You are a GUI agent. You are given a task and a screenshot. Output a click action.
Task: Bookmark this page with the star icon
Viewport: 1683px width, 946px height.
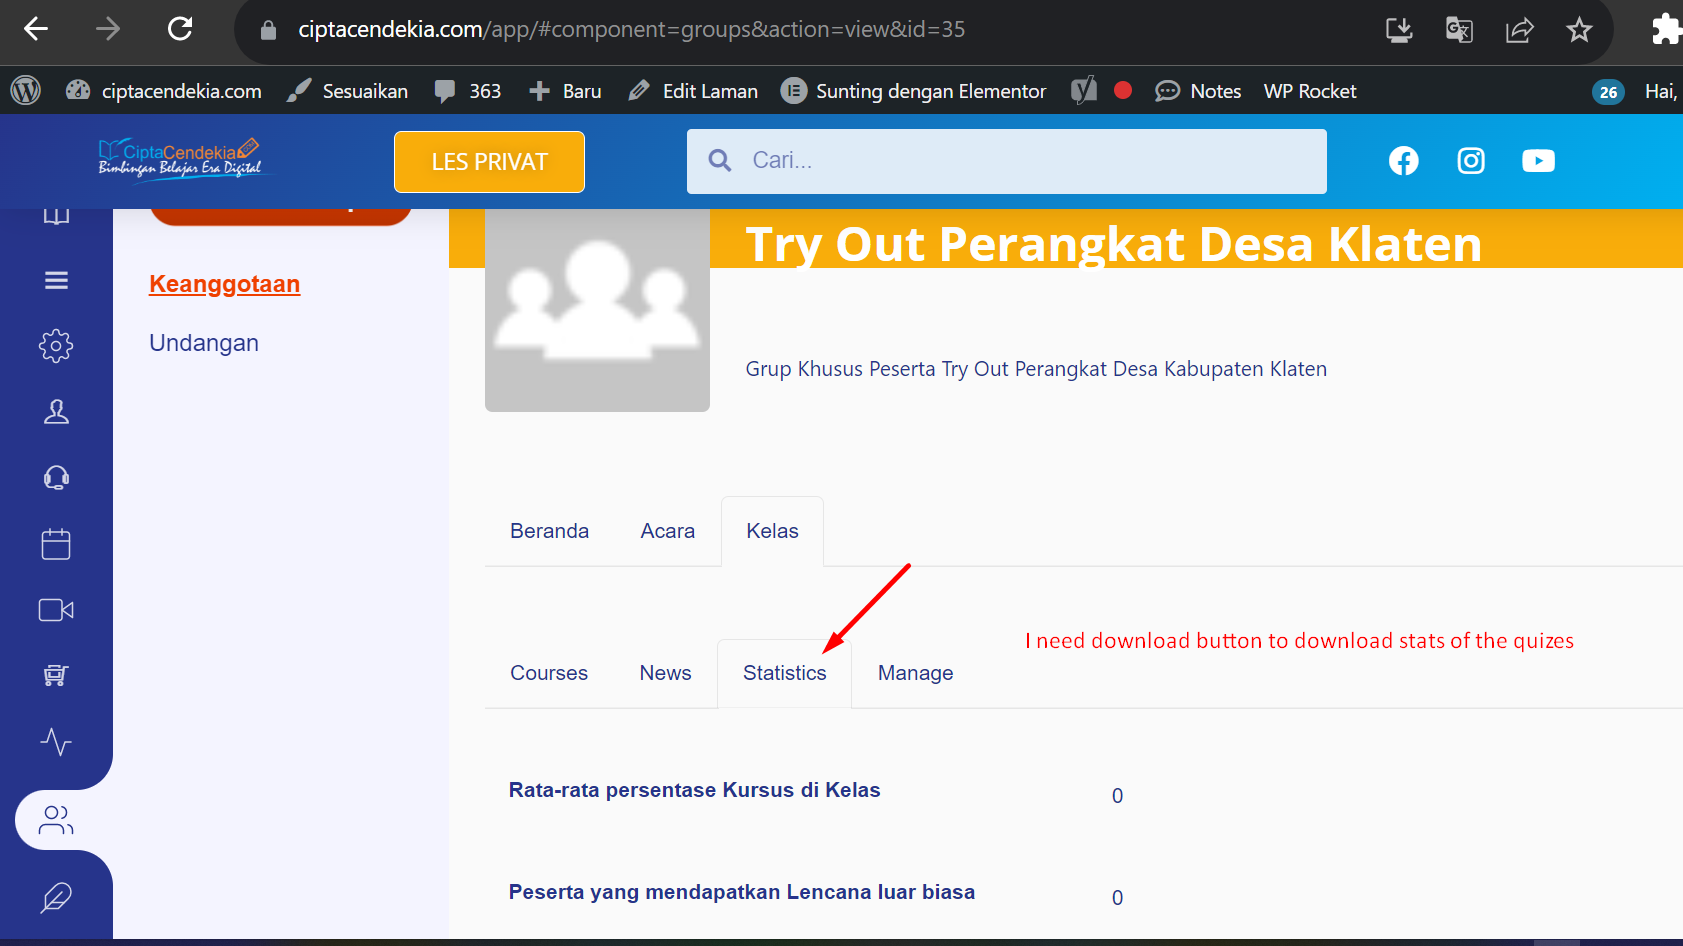pyautogui.click(x=1579, y=30)
